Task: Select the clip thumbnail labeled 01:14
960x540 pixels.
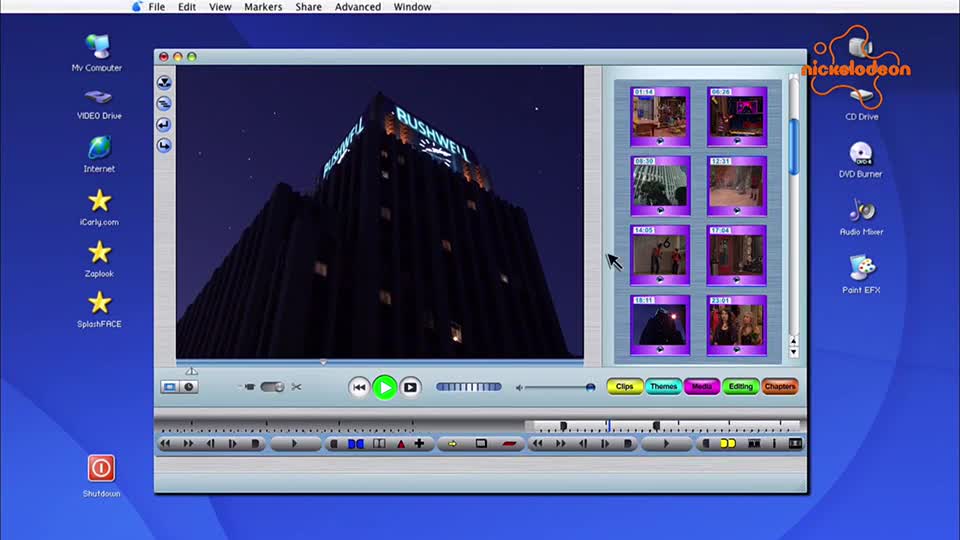Action: pos(660,117)
